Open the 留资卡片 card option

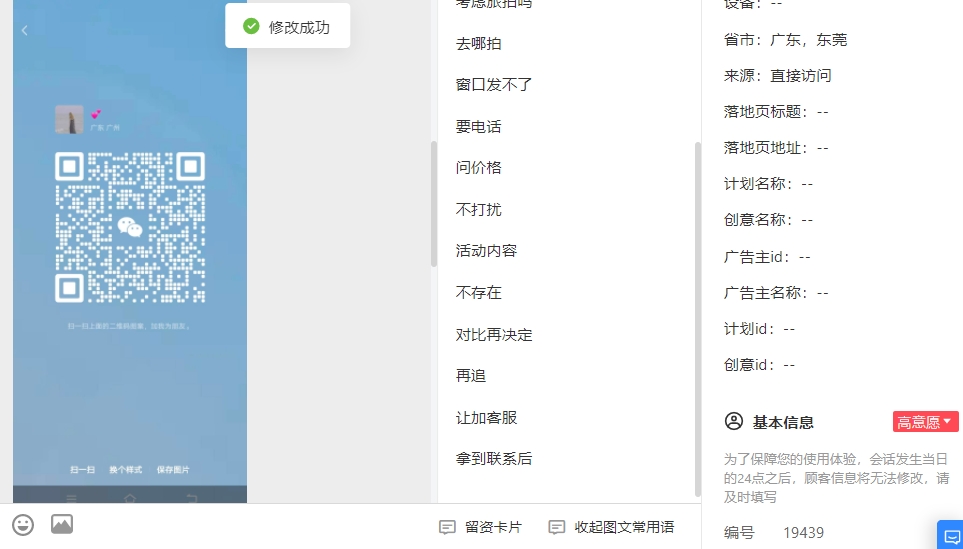coord(480,527)
